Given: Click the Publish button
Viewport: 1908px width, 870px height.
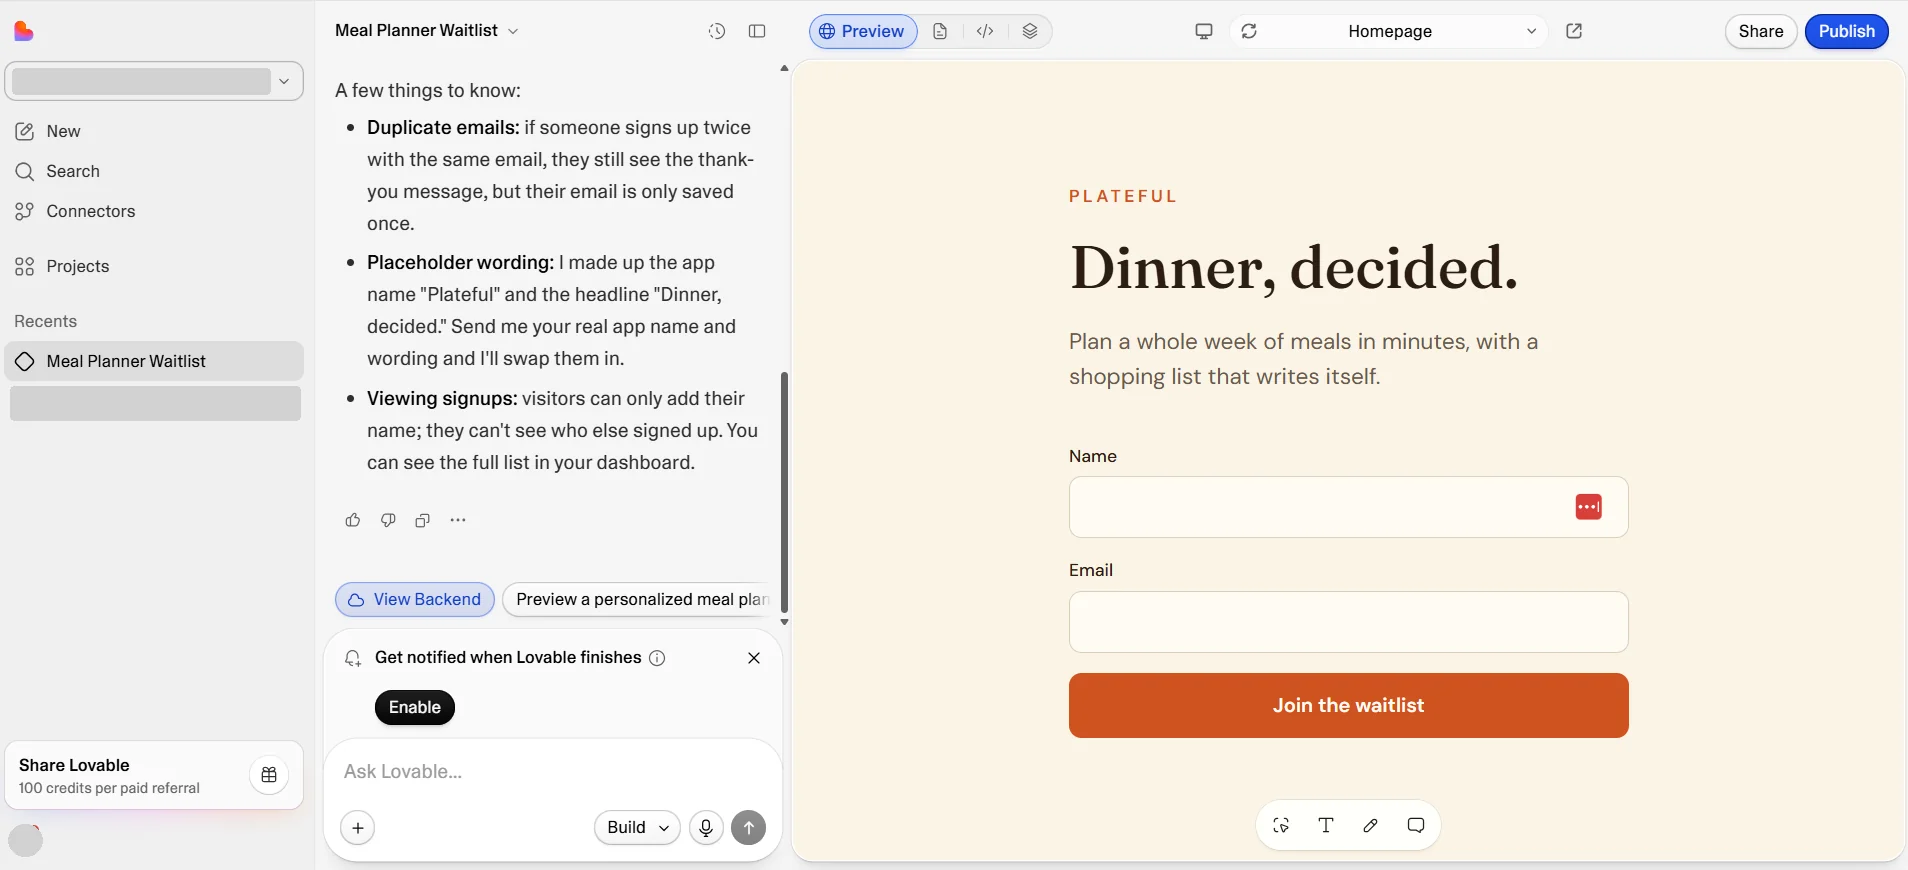Looking at the screenshot, I should [x=1847, y=31].
